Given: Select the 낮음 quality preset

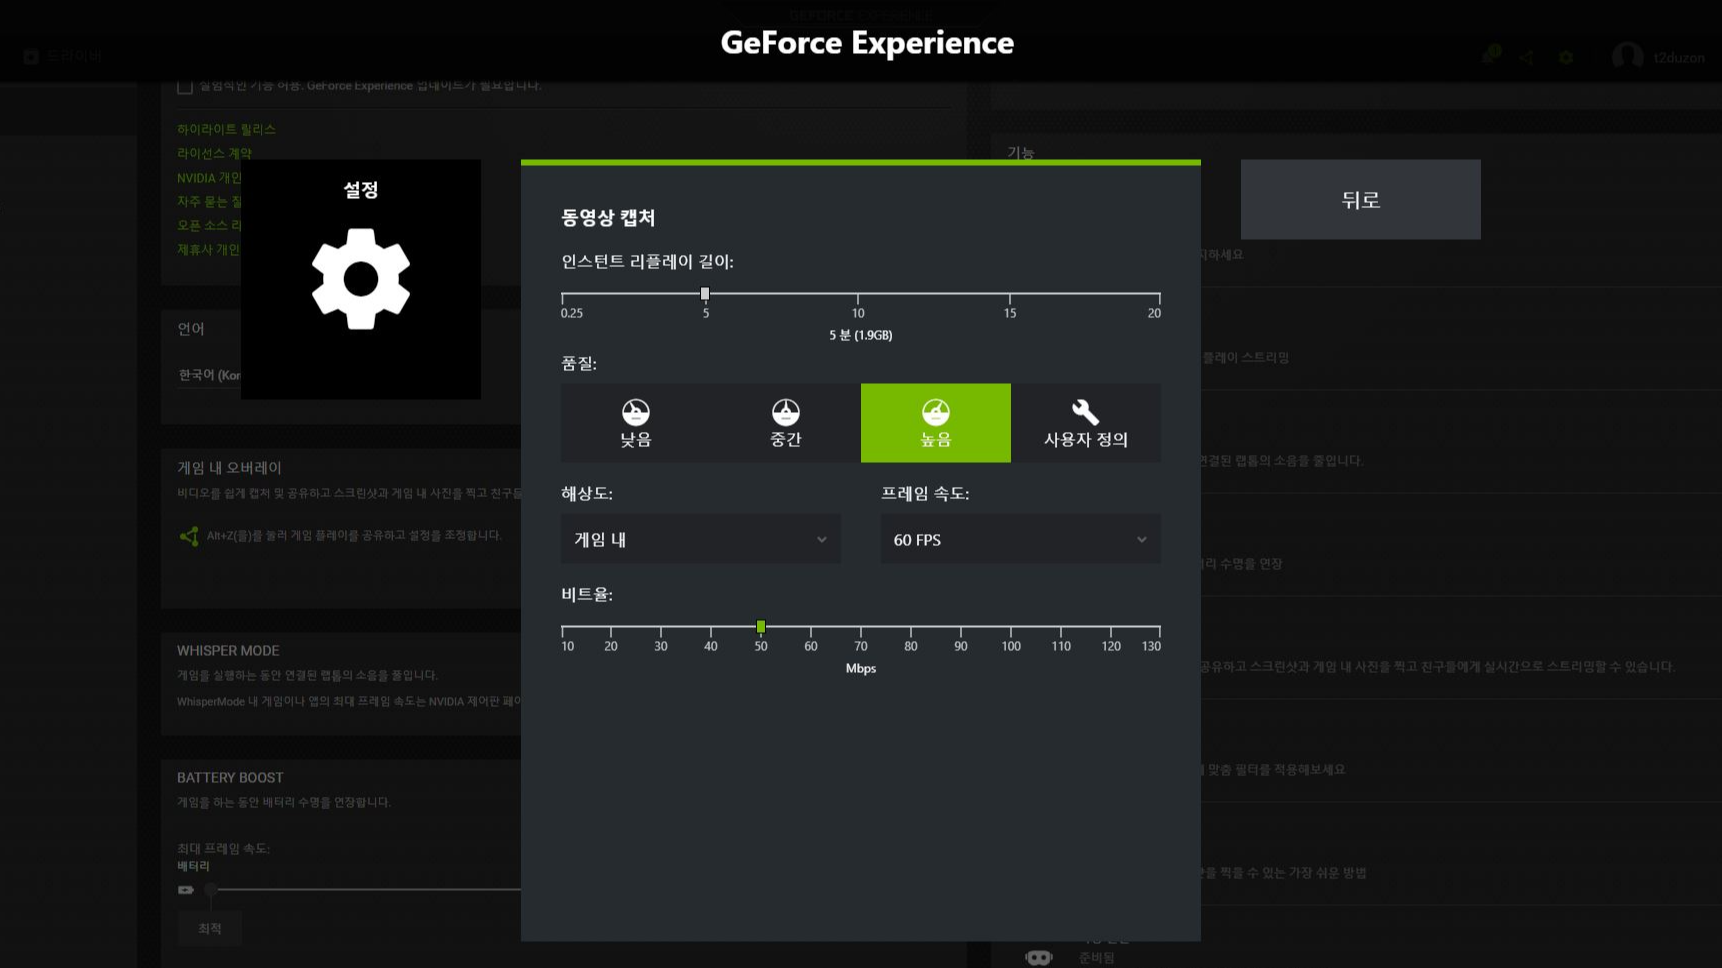Looking at the screenshot, I should [x=635, y=423].
